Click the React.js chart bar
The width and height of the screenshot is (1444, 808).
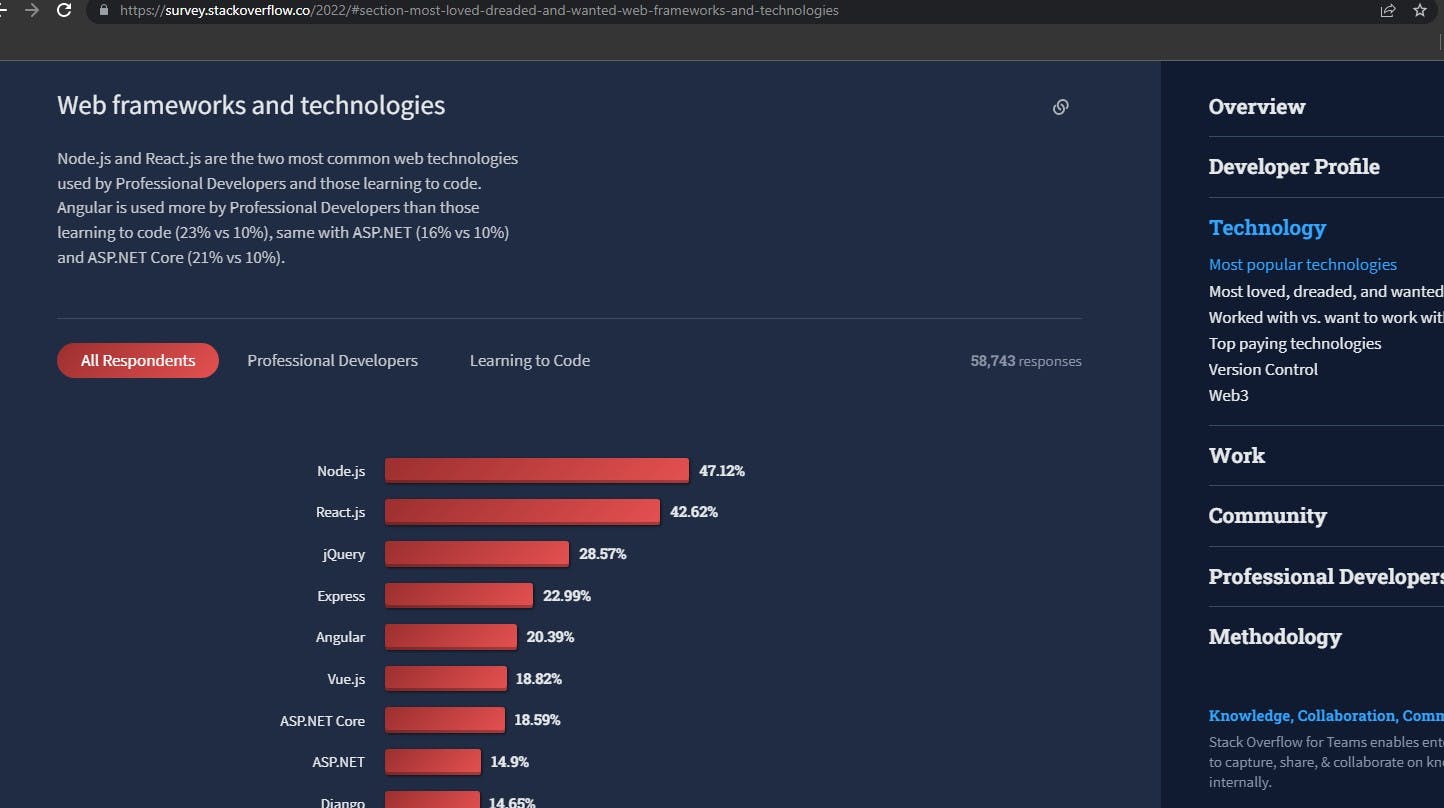pos(523,512)
